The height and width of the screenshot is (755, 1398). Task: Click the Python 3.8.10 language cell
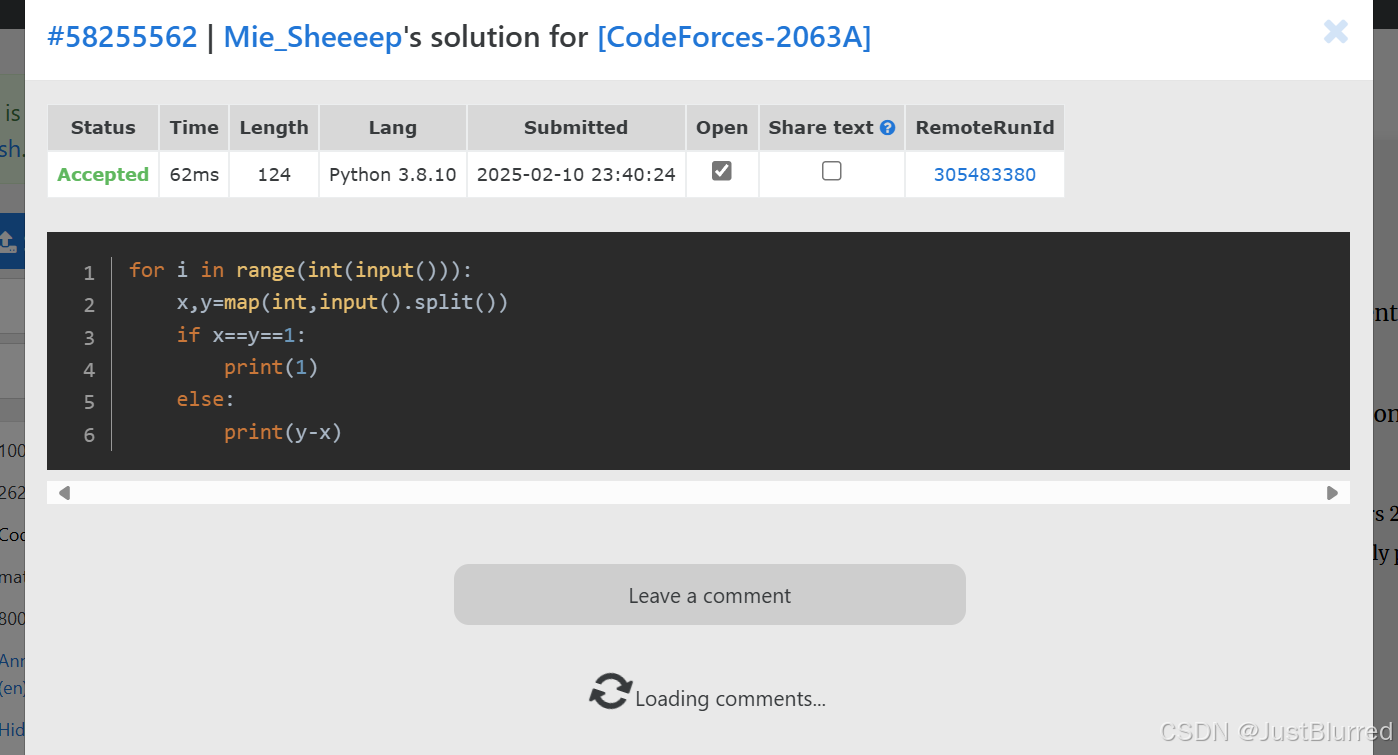(x=392, y=174)
